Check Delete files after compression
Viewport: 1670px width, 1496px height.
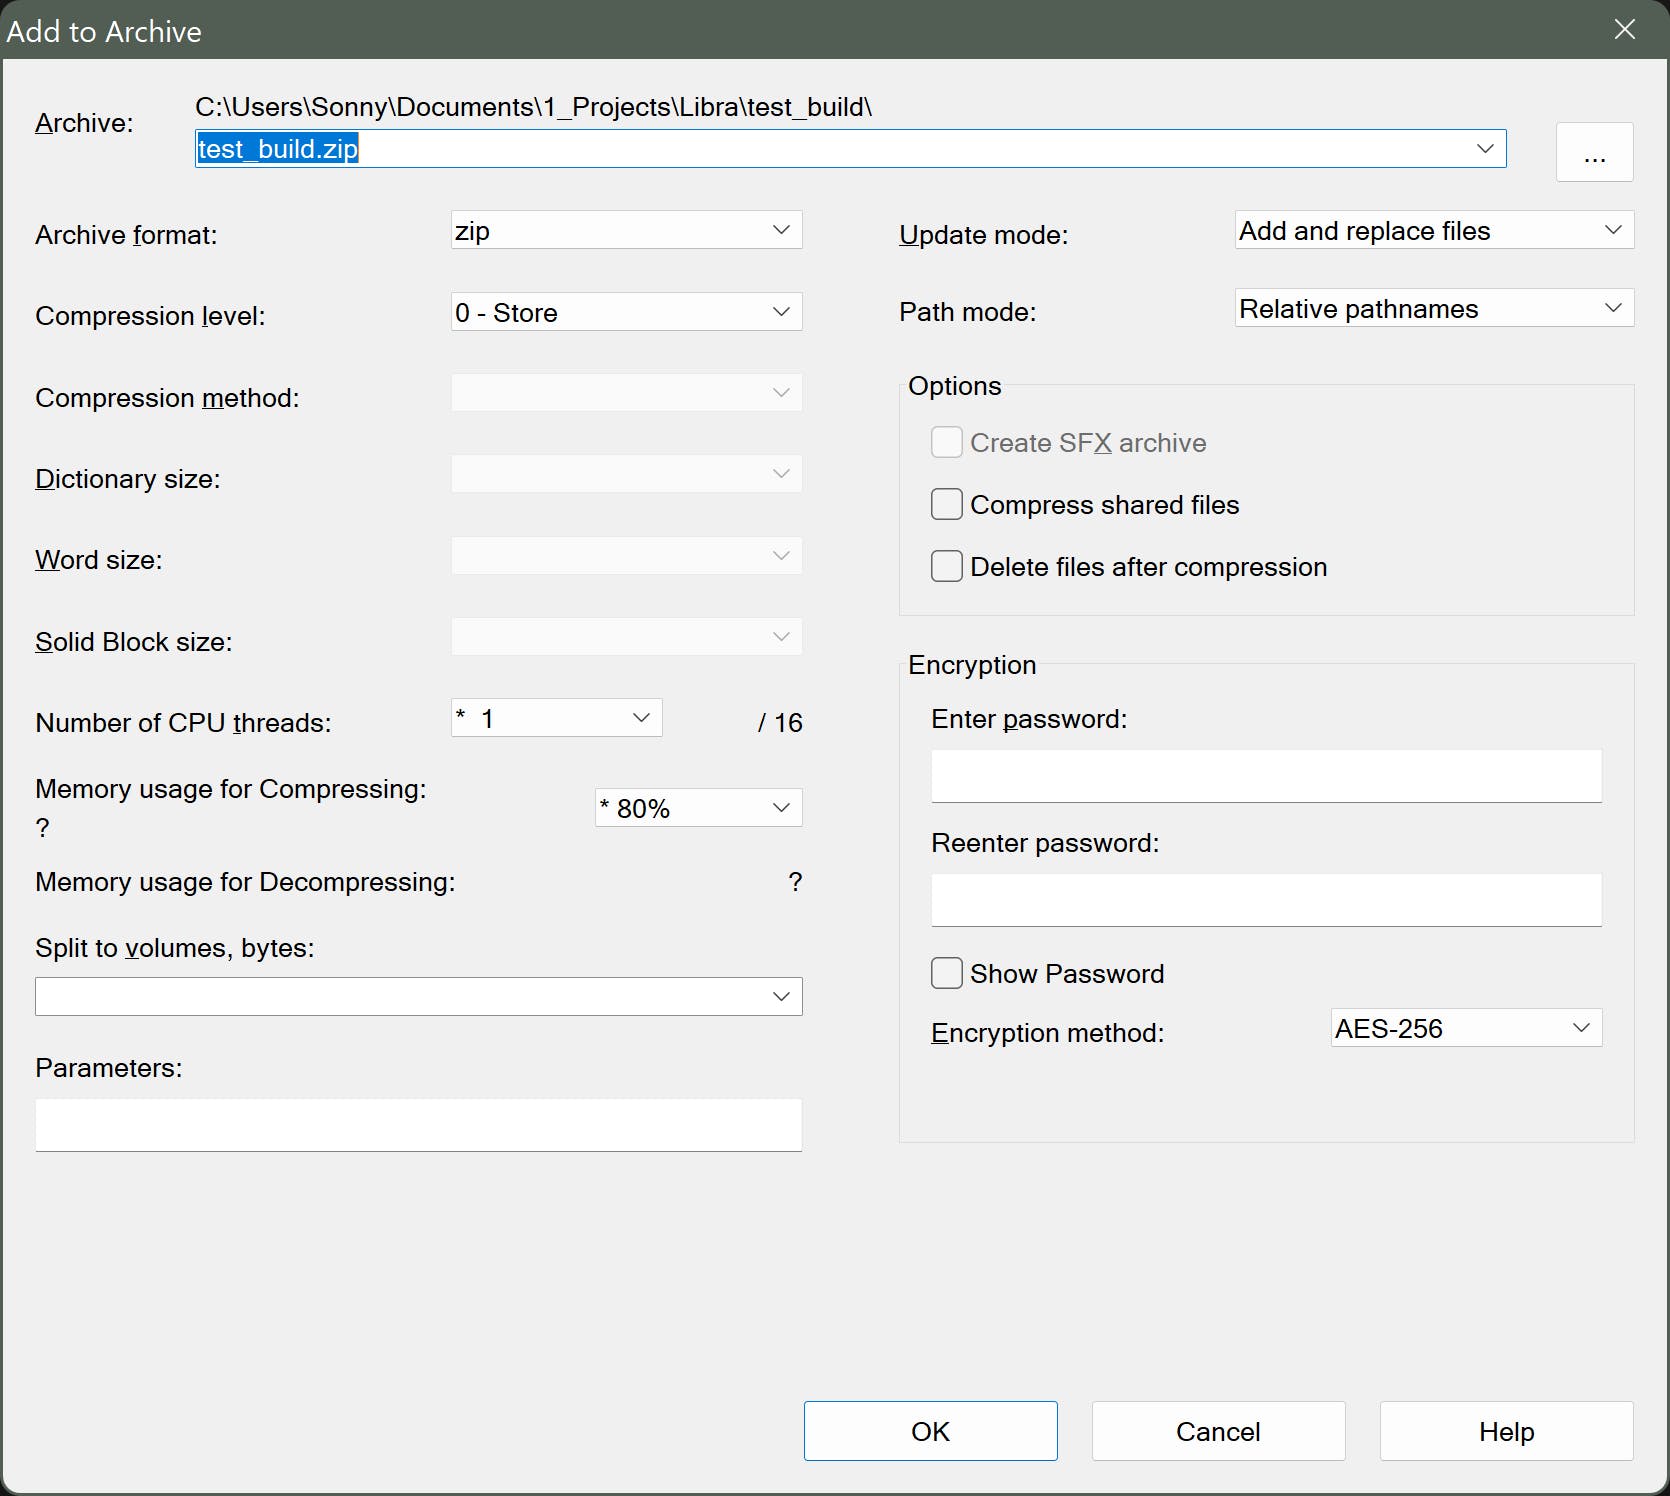point(947,566)
